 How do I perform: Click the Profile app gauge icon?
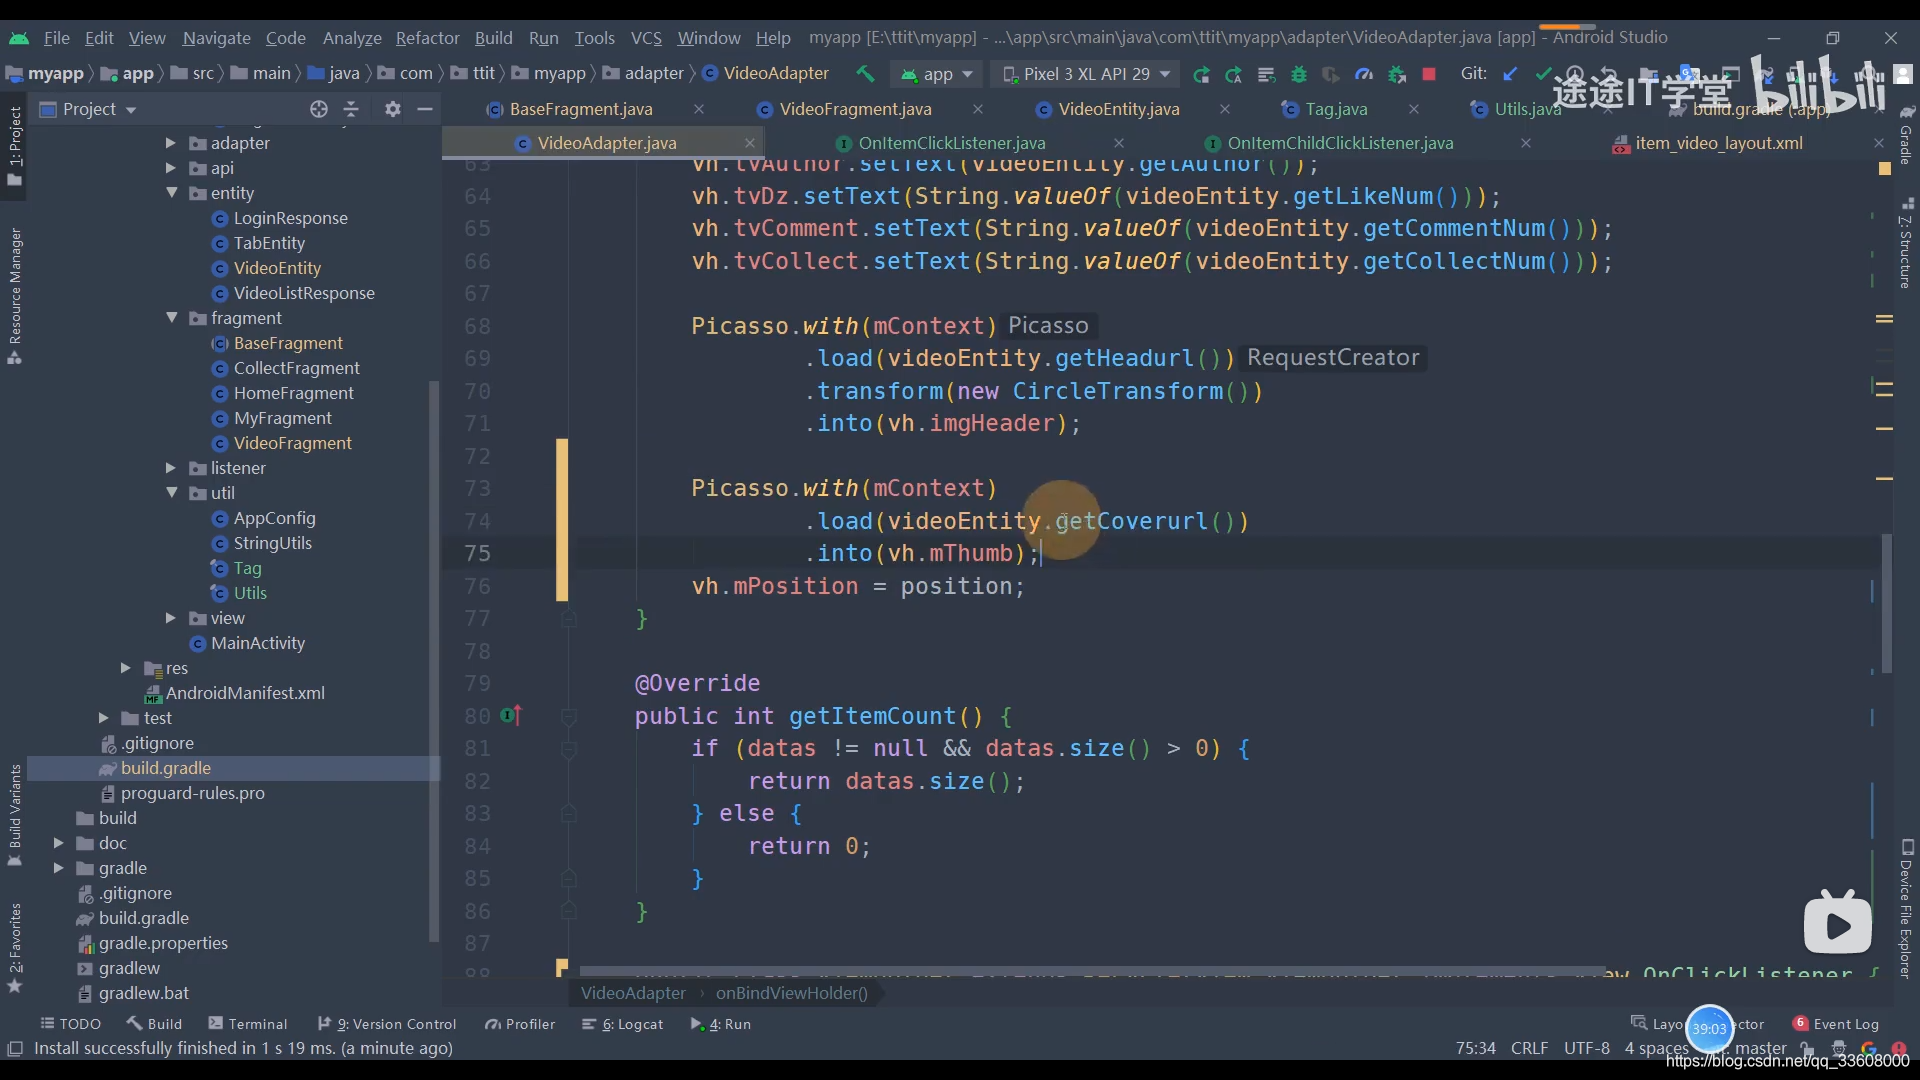(1364, 74)
